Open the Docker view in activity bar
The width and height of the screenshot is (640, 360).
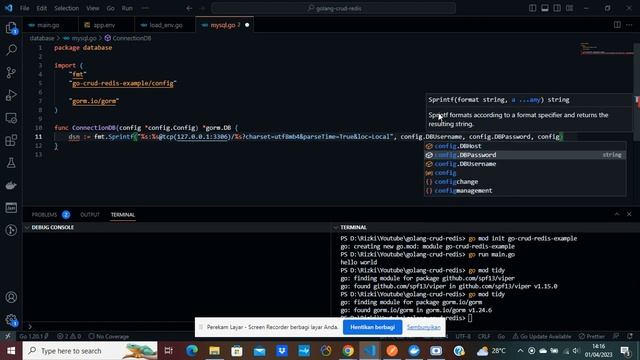tap(11, 185)
